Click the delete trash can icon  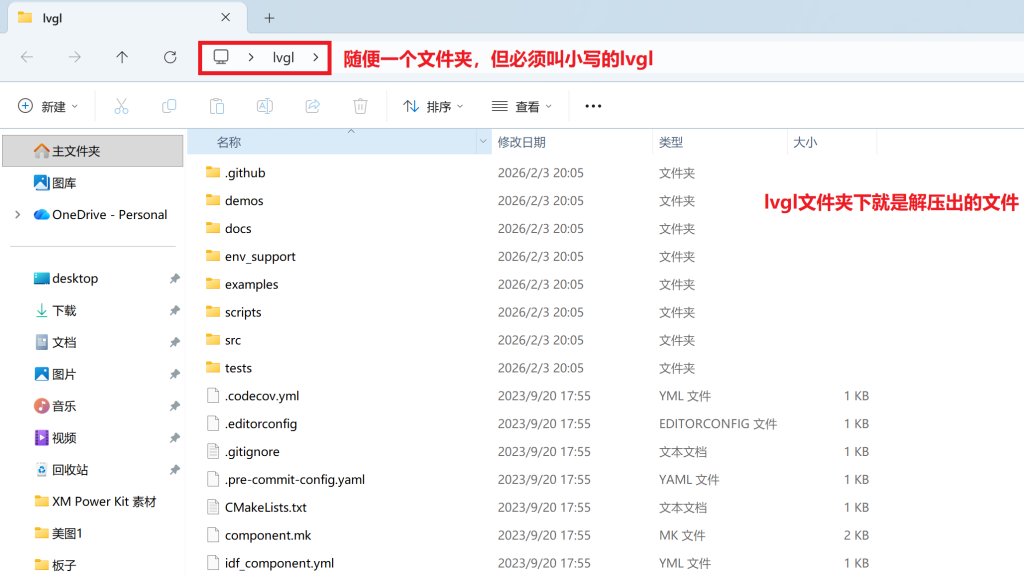[361, 106]
